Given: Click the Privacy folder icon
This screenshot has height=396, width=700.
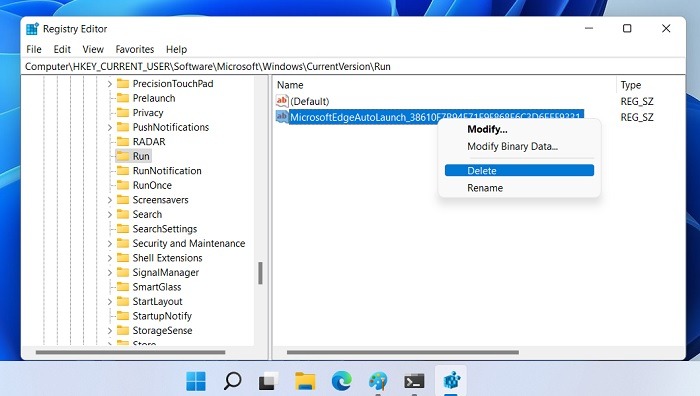Looking at the screenshot, I should [123, 113].
